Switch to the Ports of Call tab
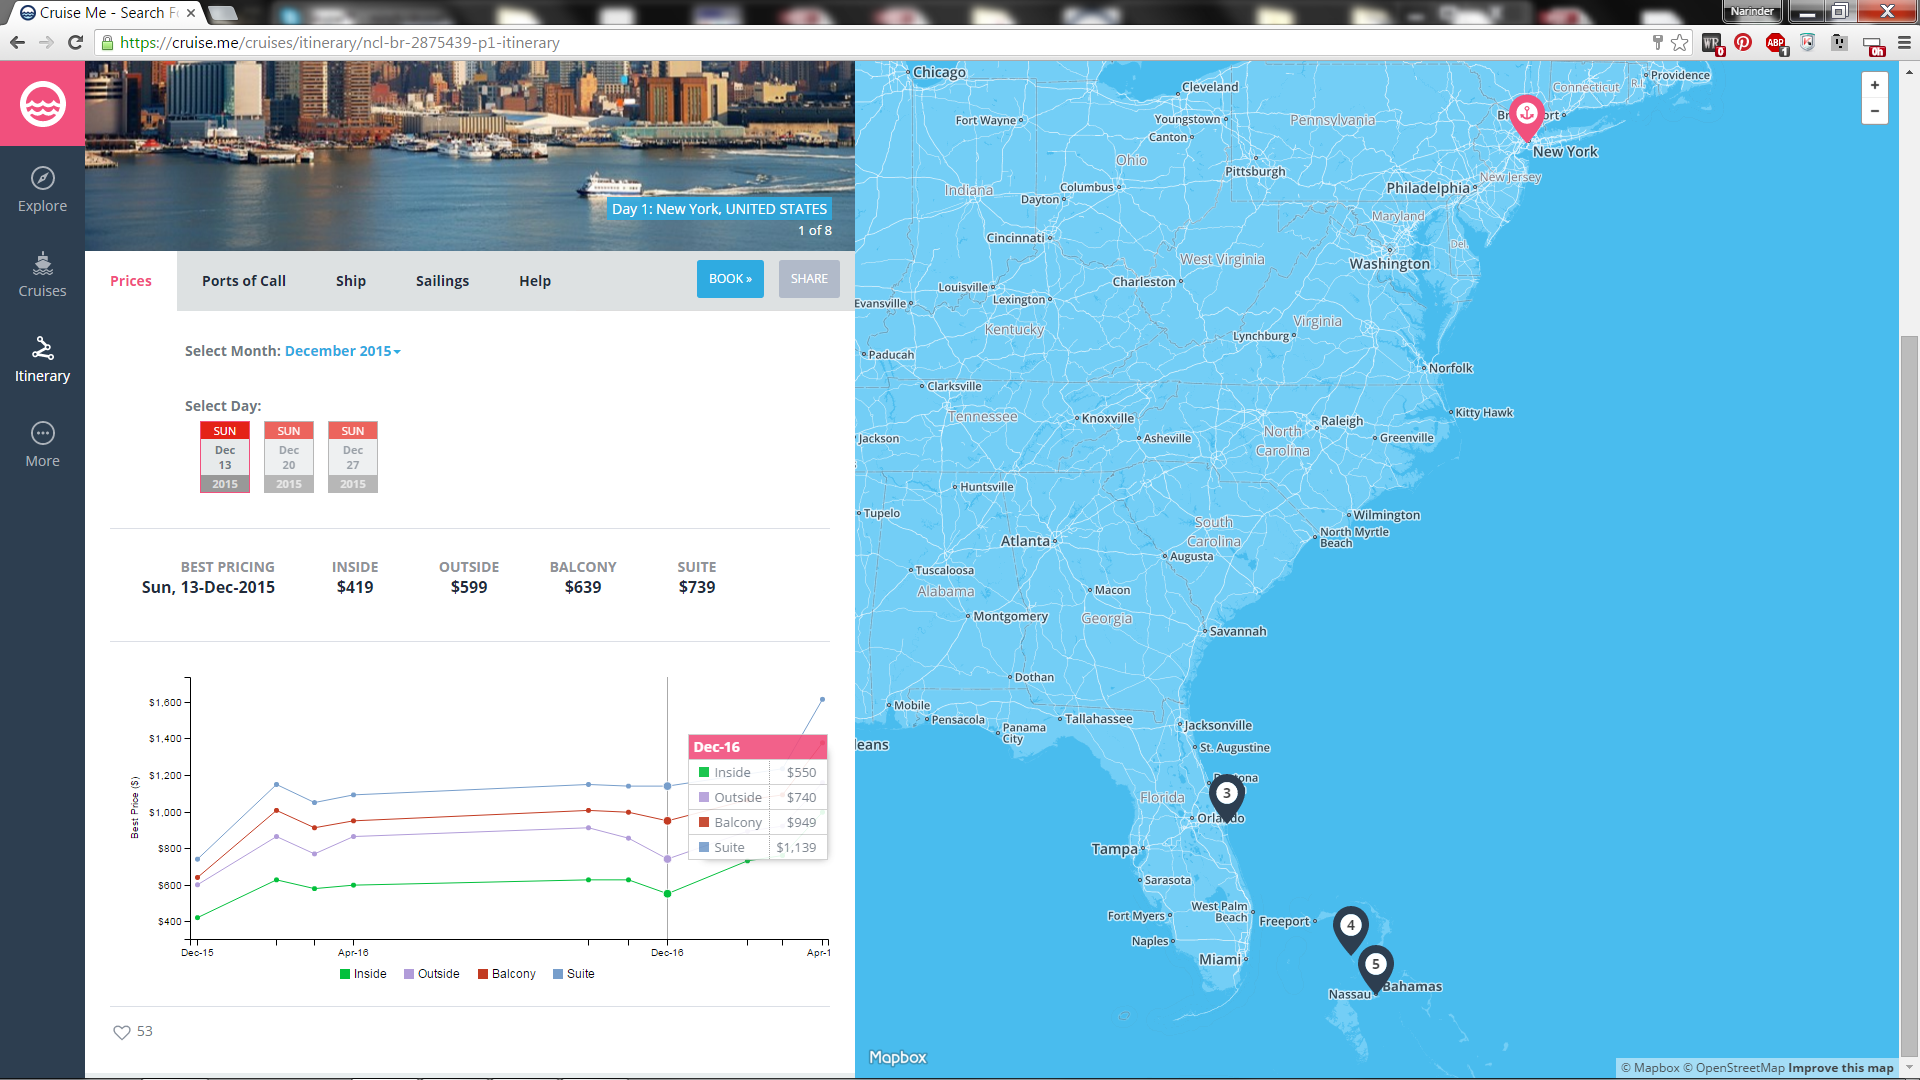Viewport: 1920px width, 1080px height. 244,281
